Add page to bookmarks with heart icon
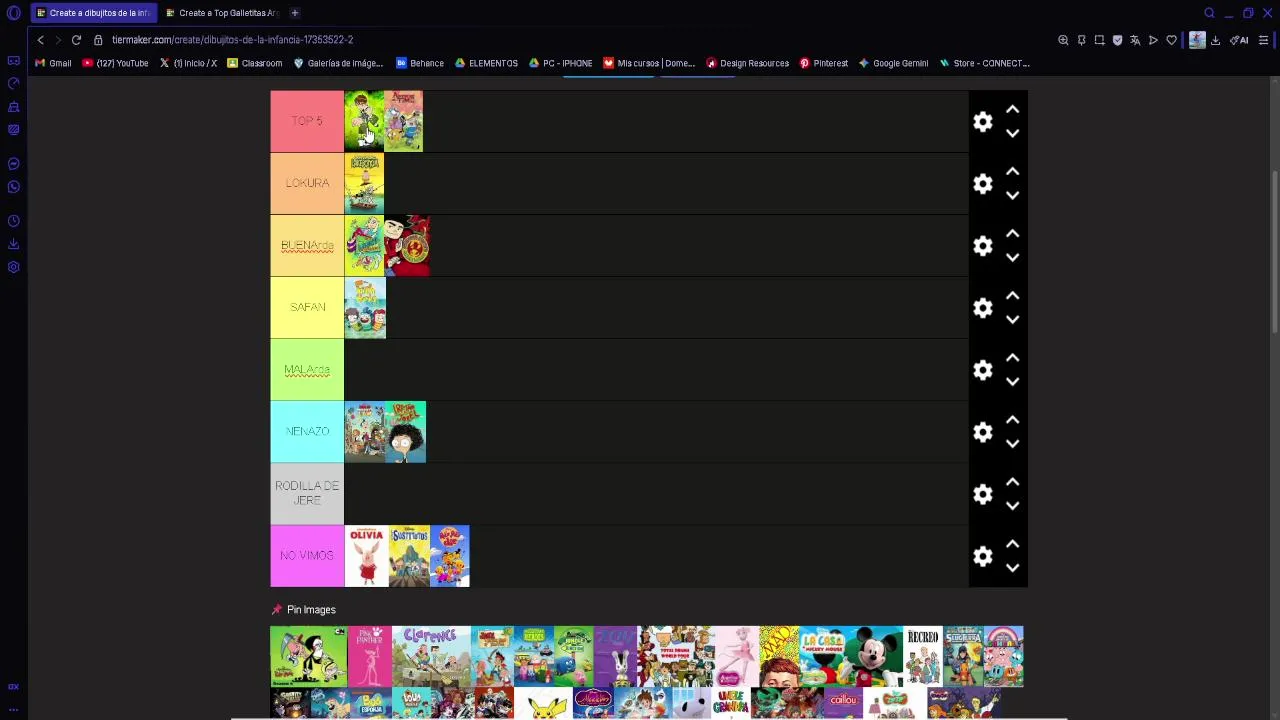The height and width of the screenshot is (720, 1280). (1171, 40)
